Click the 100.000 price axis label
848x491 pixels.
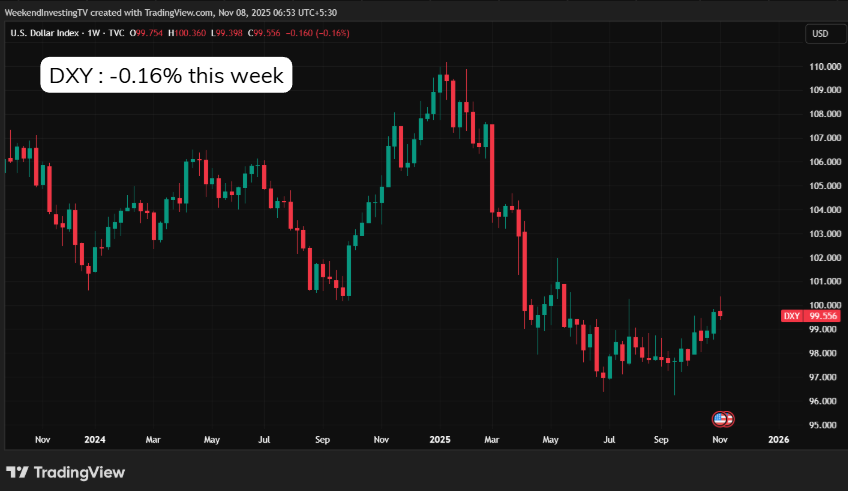pyautogui.click(x=823, y=305)
